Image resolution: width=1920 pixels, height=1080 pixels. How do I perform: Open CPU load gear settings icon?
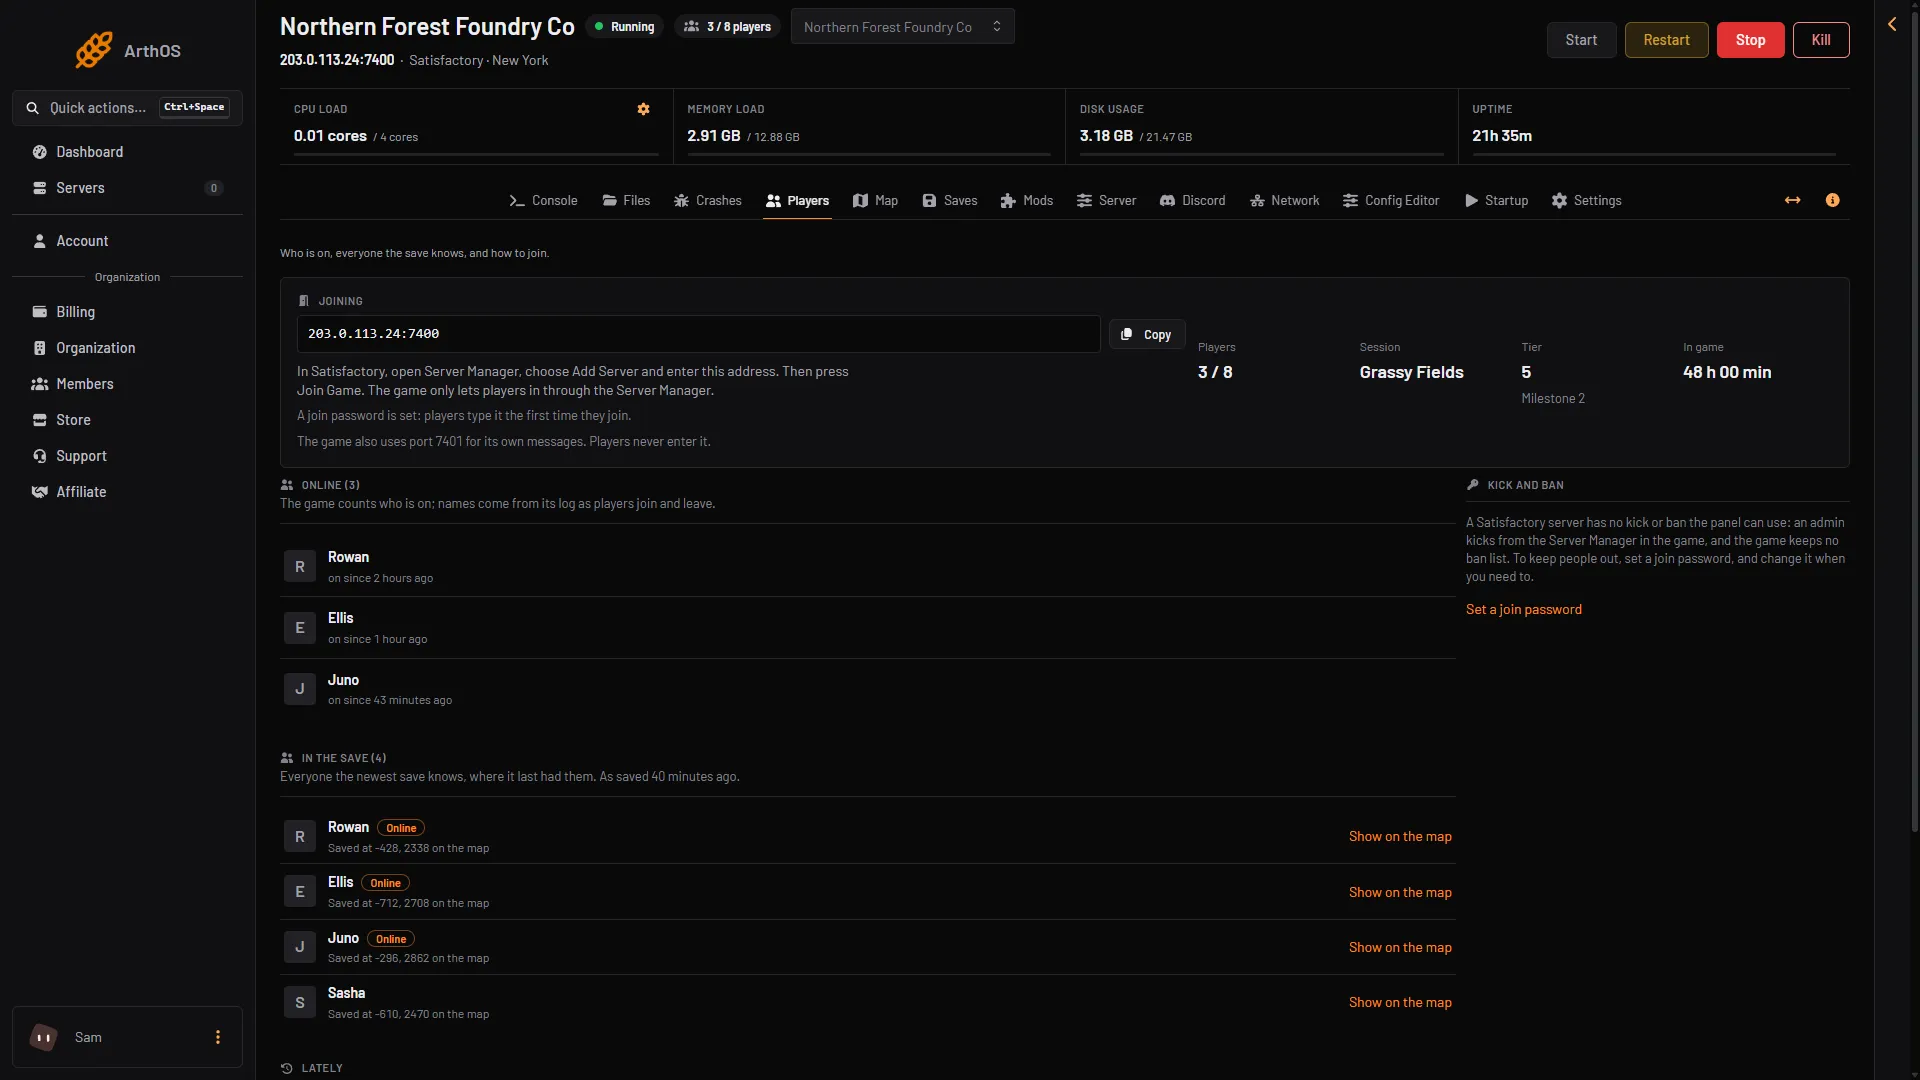[x=644, y=109]
